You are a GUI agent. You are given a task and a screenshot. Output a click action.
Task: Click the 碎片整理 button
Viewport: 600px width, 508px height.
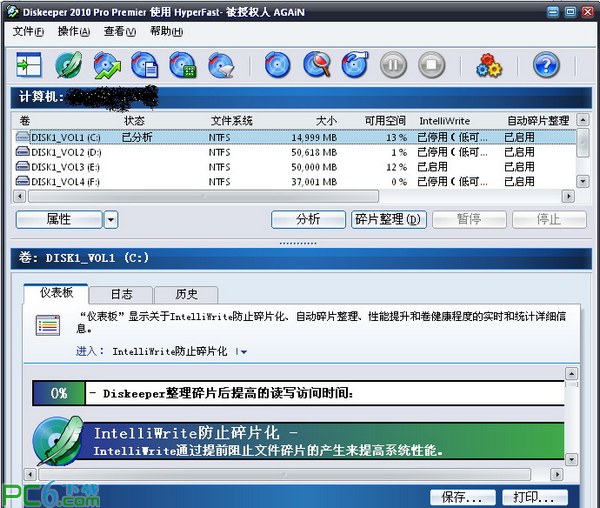[x=389, y=219]
